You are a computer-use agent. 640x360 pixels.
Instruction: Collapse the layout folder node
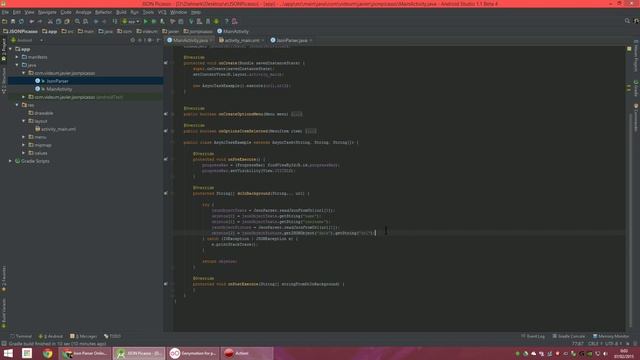click(24, 121)
